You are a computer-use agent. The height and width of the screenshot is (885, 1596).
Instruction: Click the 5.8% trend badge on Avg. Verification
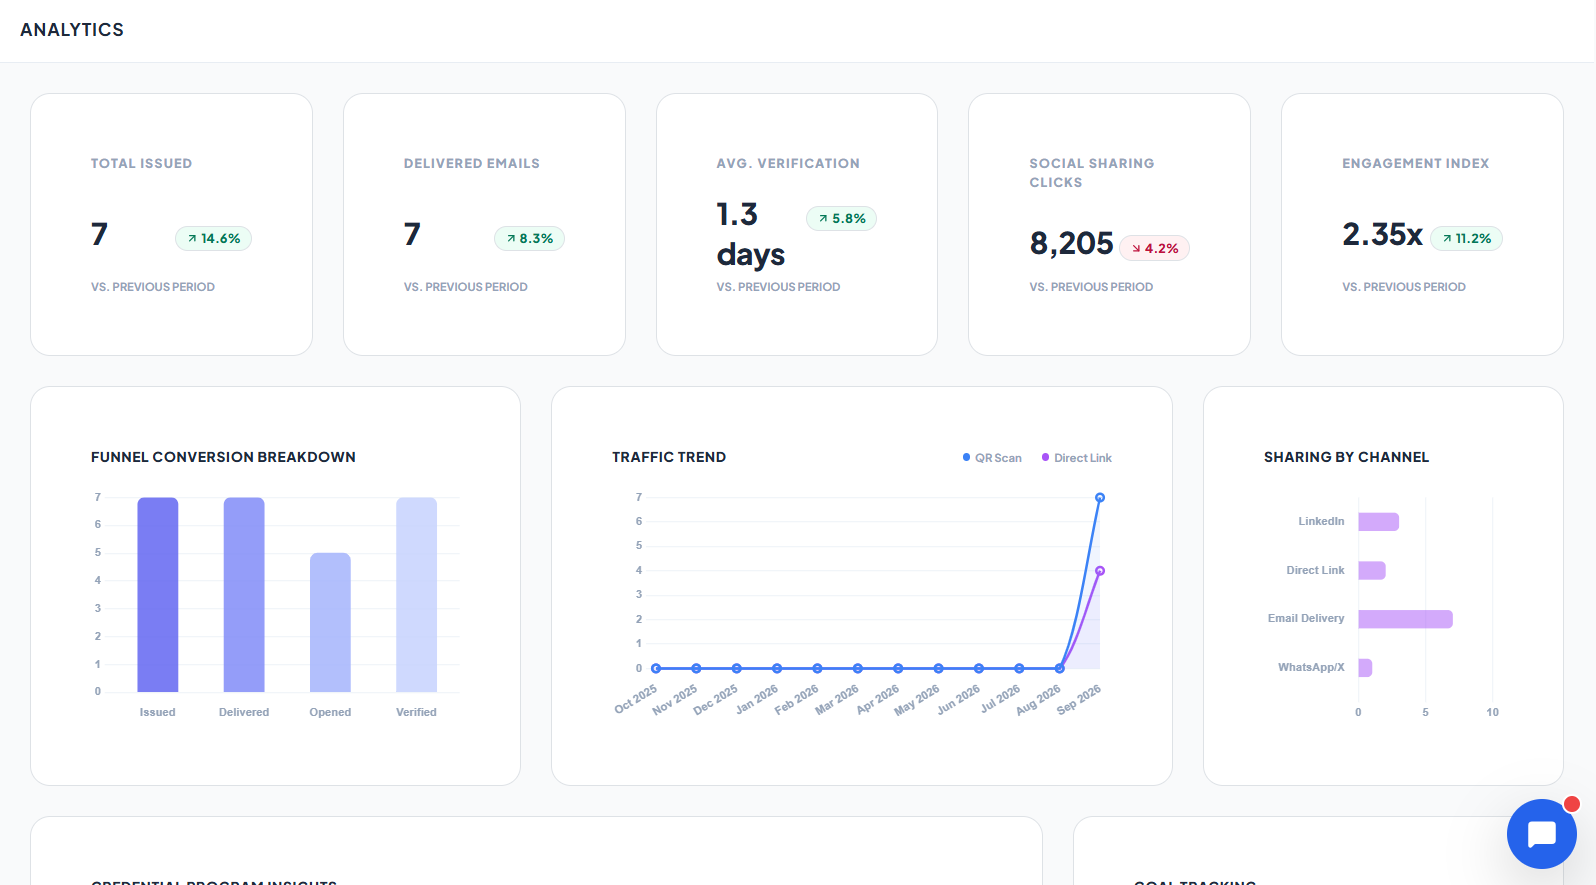(x=841, y=218)
